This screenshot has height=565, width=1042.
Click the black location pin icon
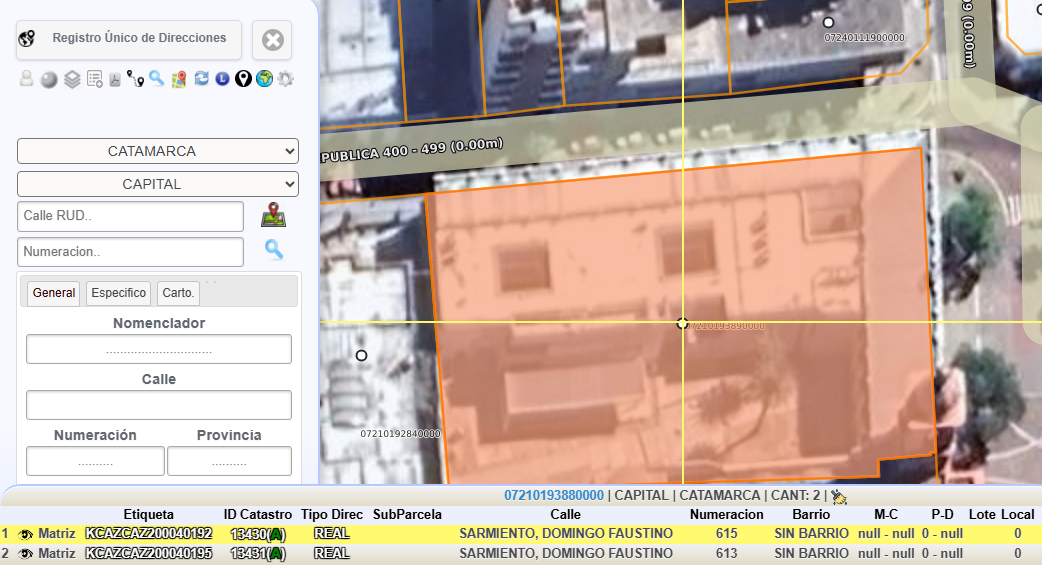(x=243, y=79)
